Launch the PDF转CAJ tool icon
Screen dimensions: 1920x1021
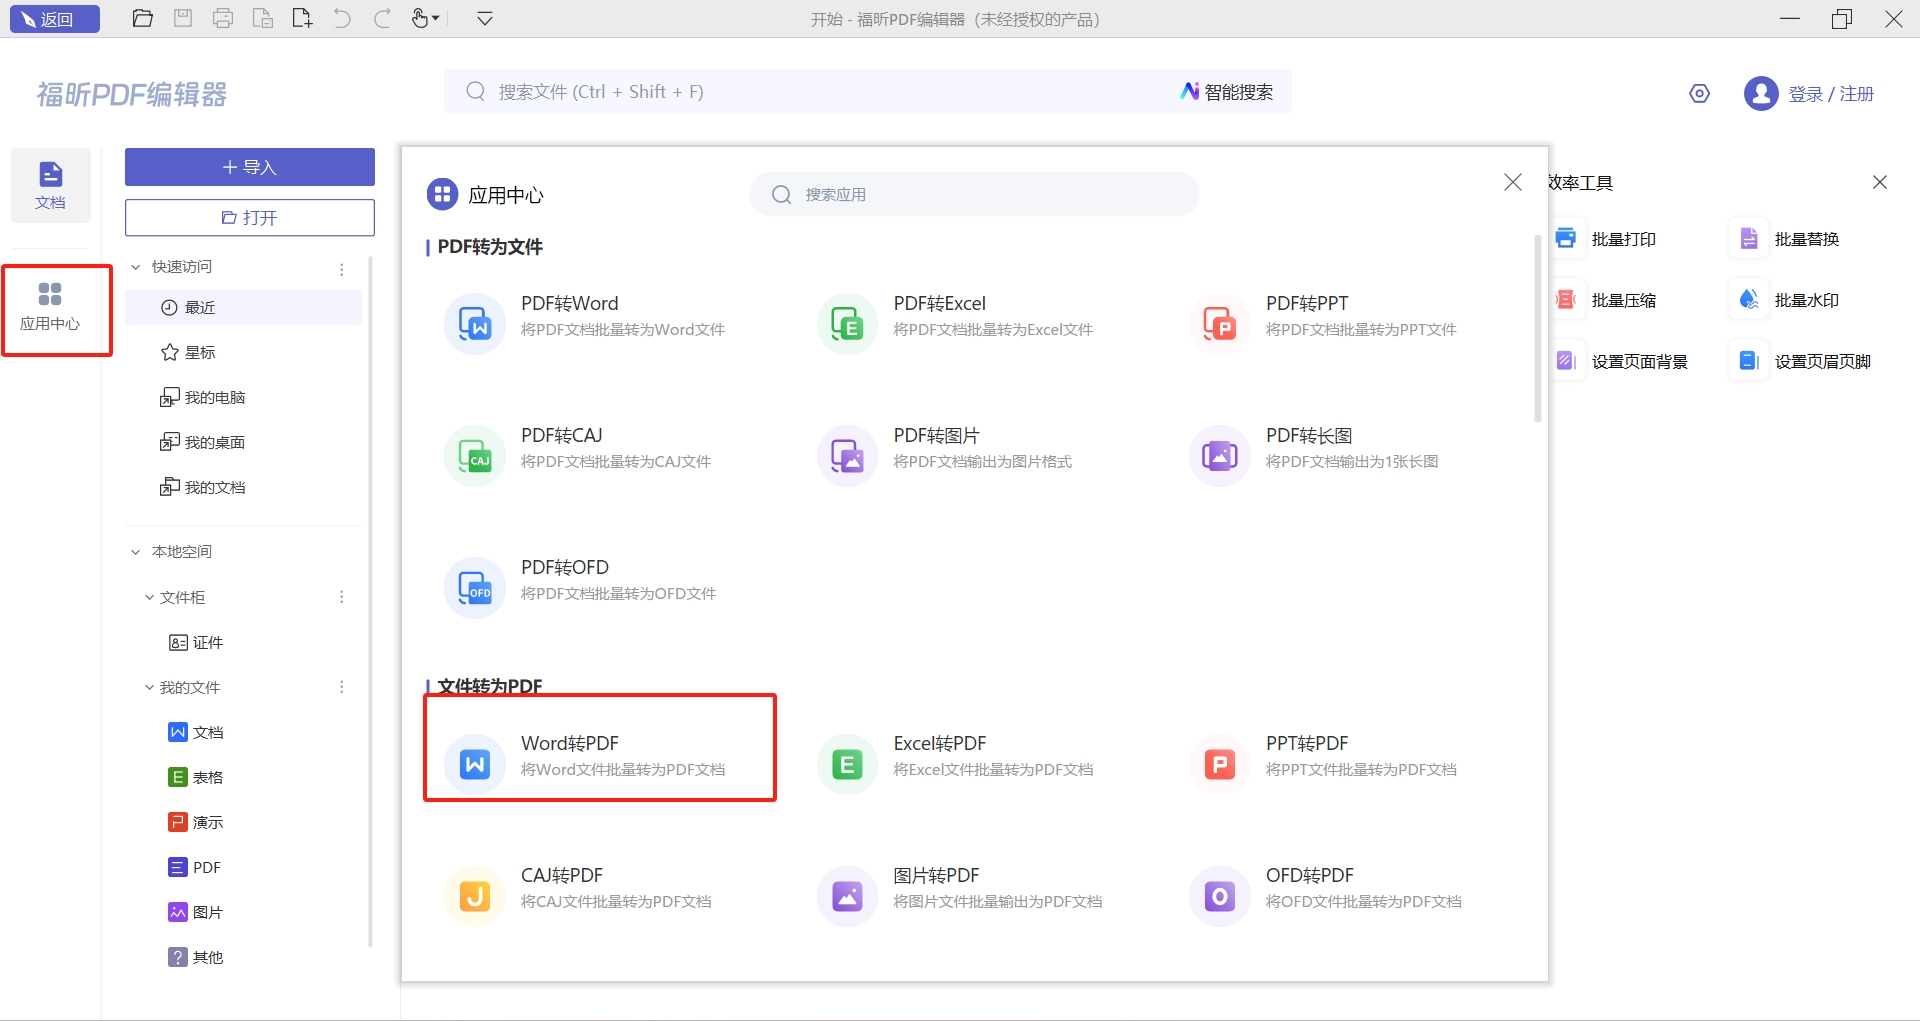pyautogui.click(x=474, y=456)
